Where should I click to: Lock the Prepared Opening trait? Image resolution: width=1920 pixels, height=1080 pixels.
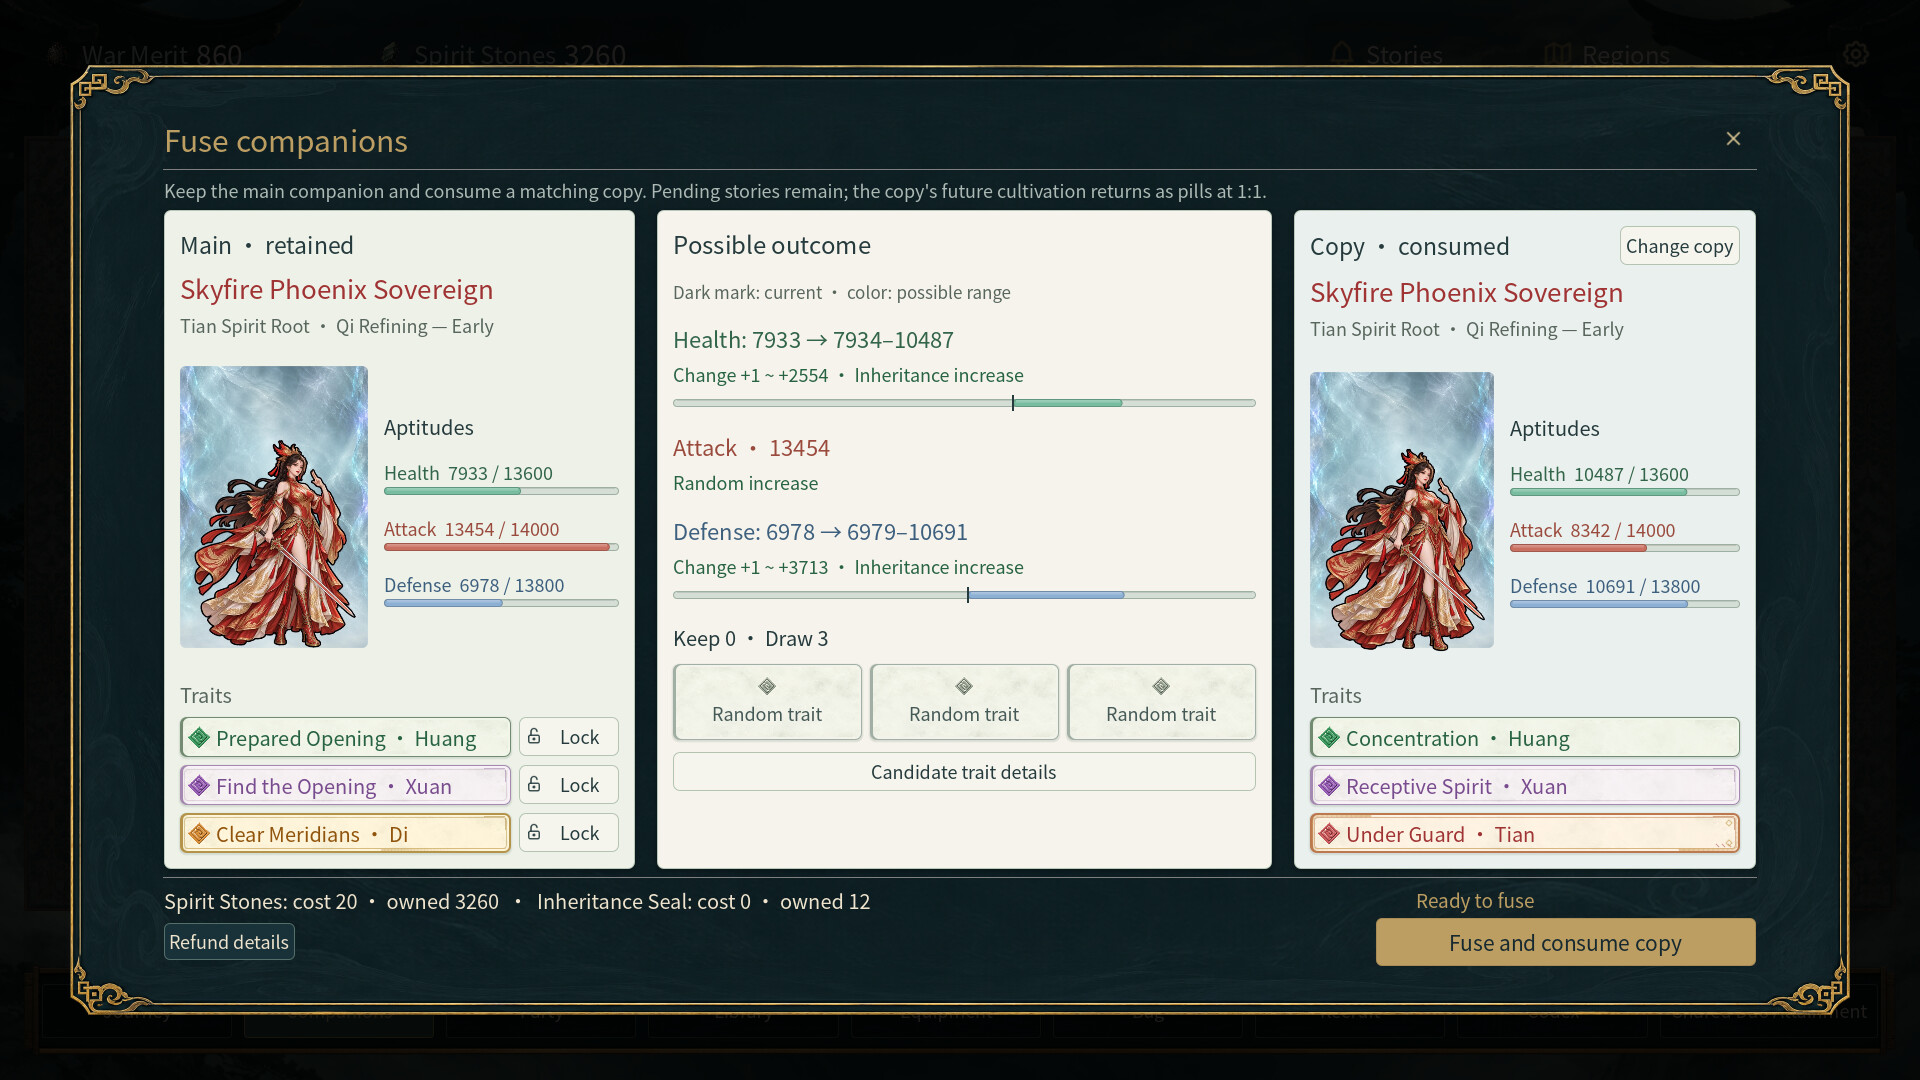click(x=568, y=737)
